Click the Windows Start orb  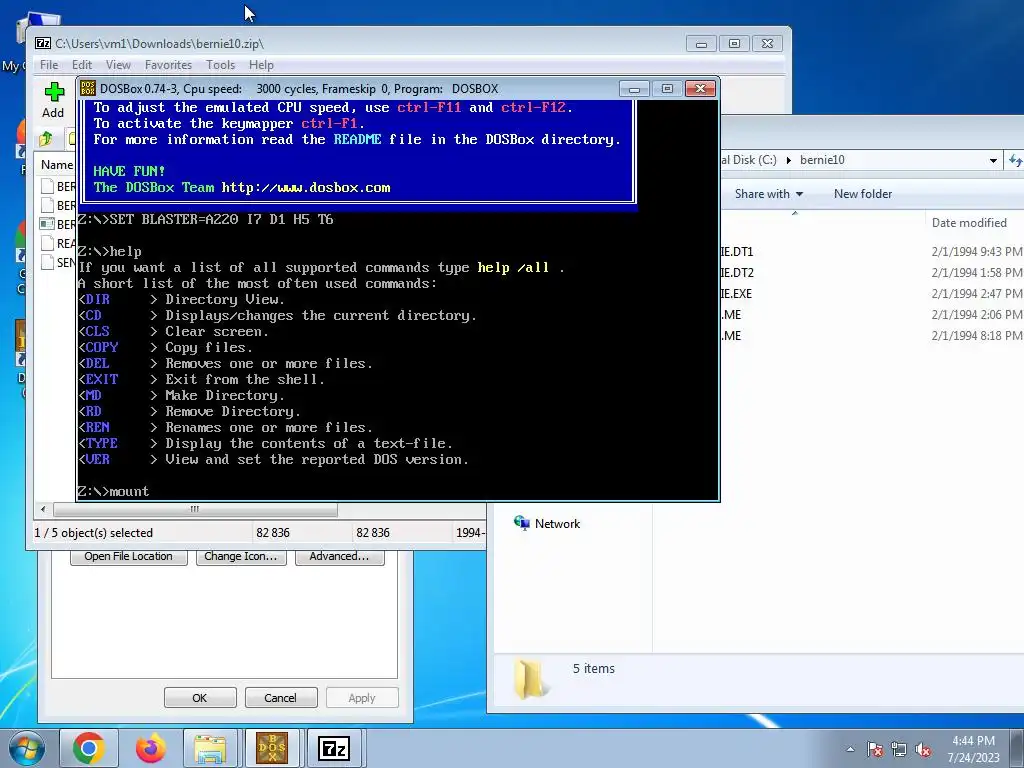27,748
